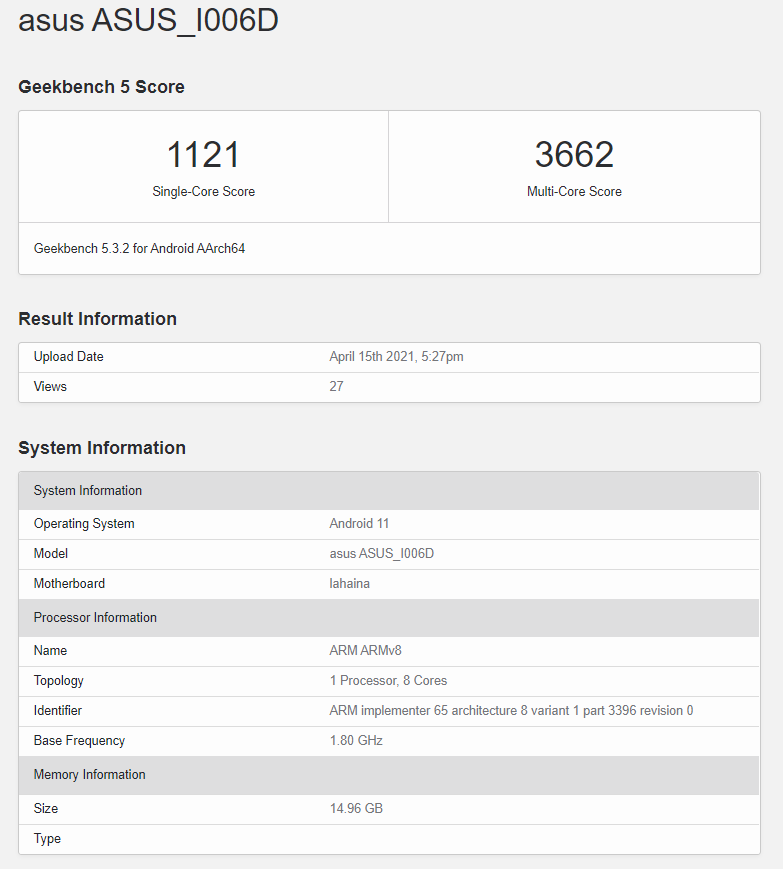Select the date 'April 15th 2021, 5:27pm'
This screenshot has height=869, width=783.
click(x=396, y=356)
